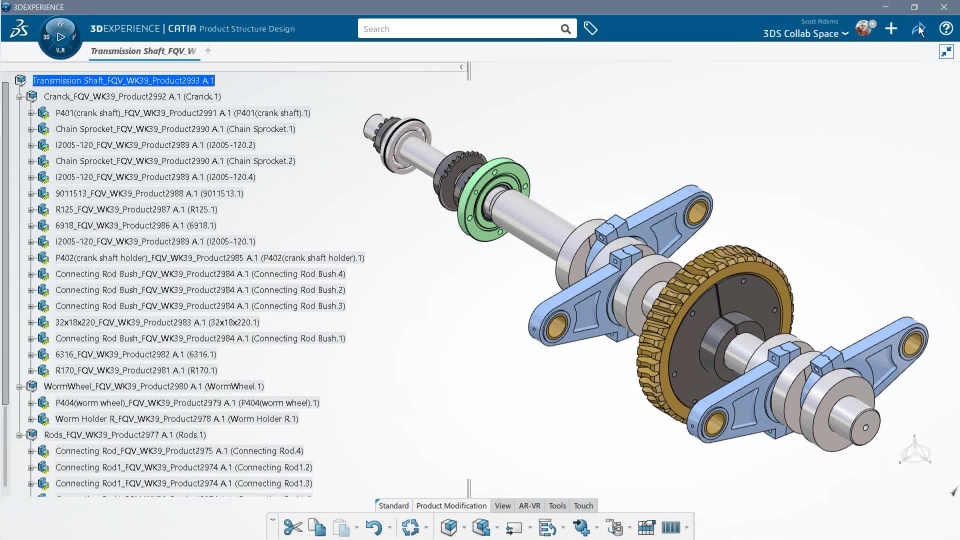This screenshot has height=540, width=960.
Task: Open the Update dropdown arrow
Action: click(x=426, y=528)
